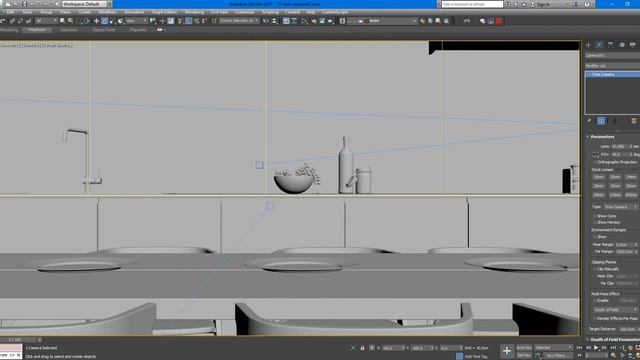Enable the Show Horizon checkbox
Screen dimensions: 640x360
click(595, 222)
